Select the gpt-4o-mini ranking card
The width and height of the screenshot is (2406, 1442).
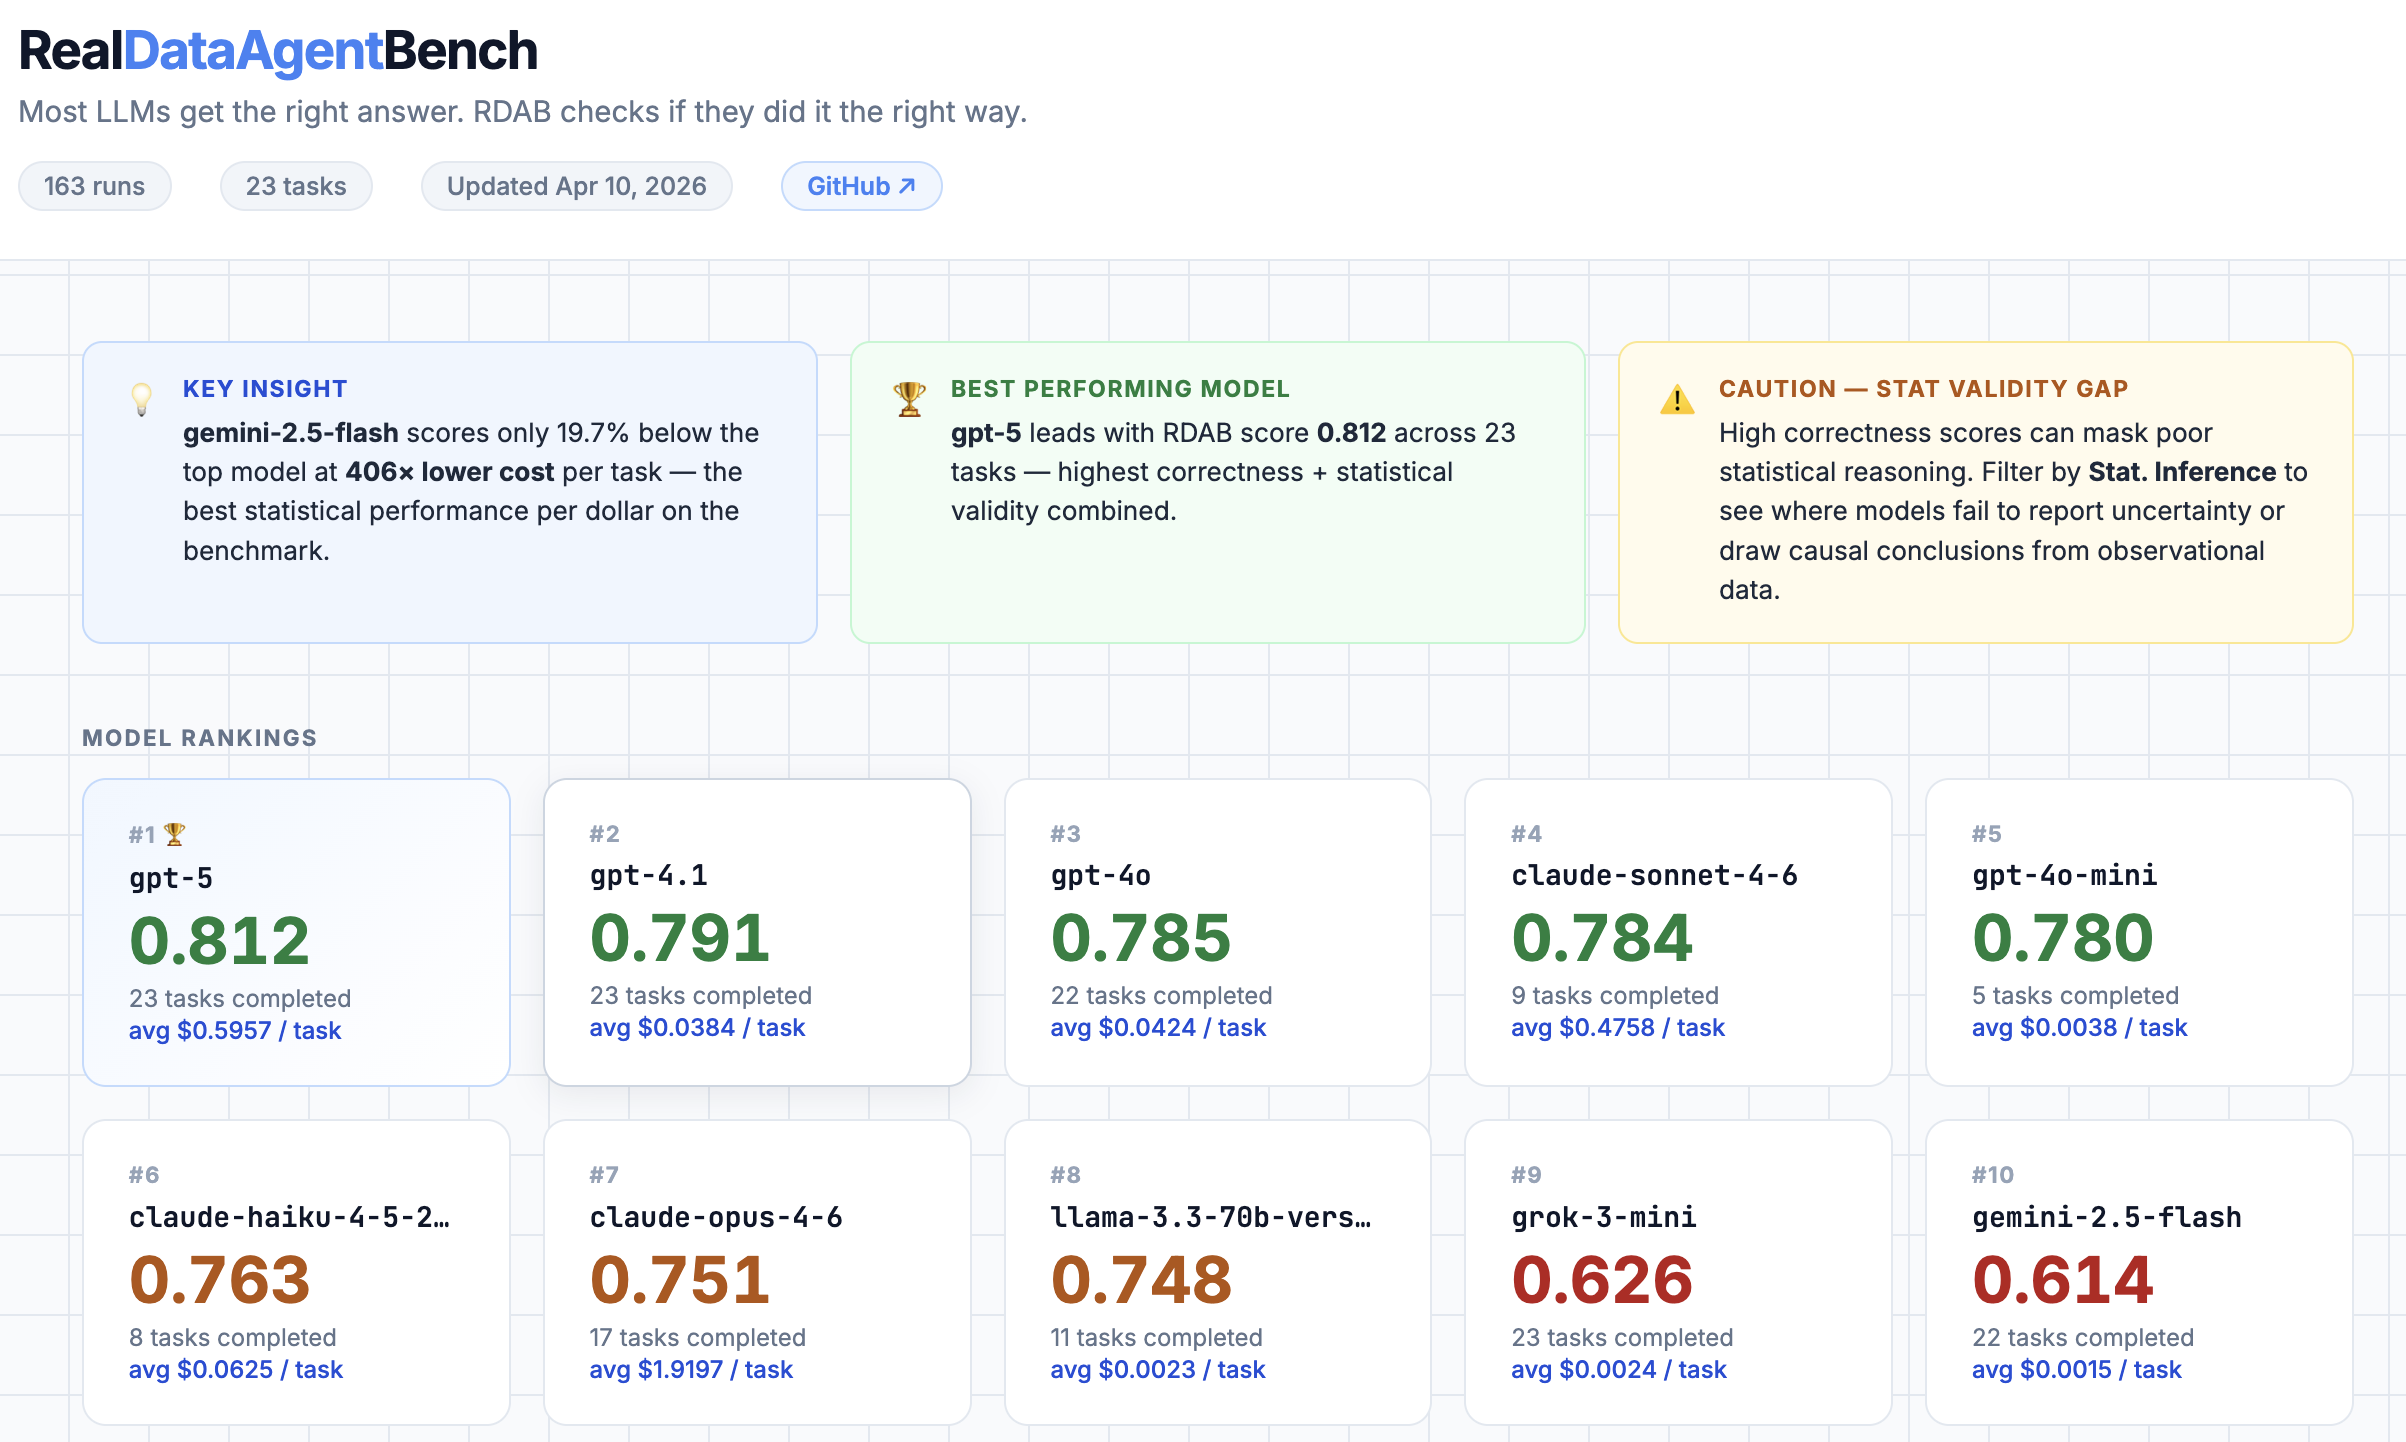[2138, 932]
